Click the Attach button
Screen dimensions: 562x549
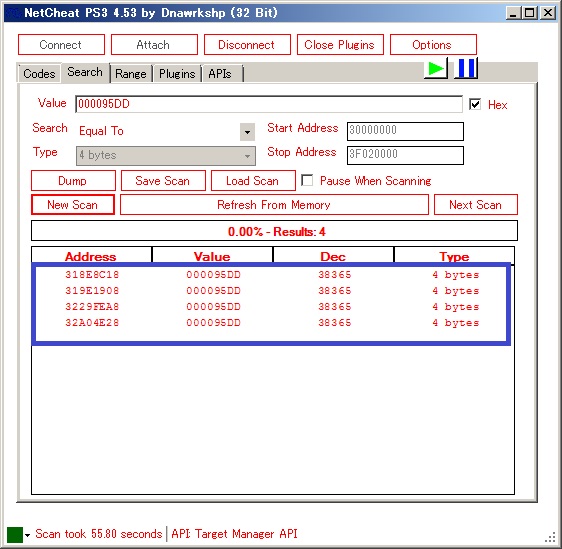154,45
